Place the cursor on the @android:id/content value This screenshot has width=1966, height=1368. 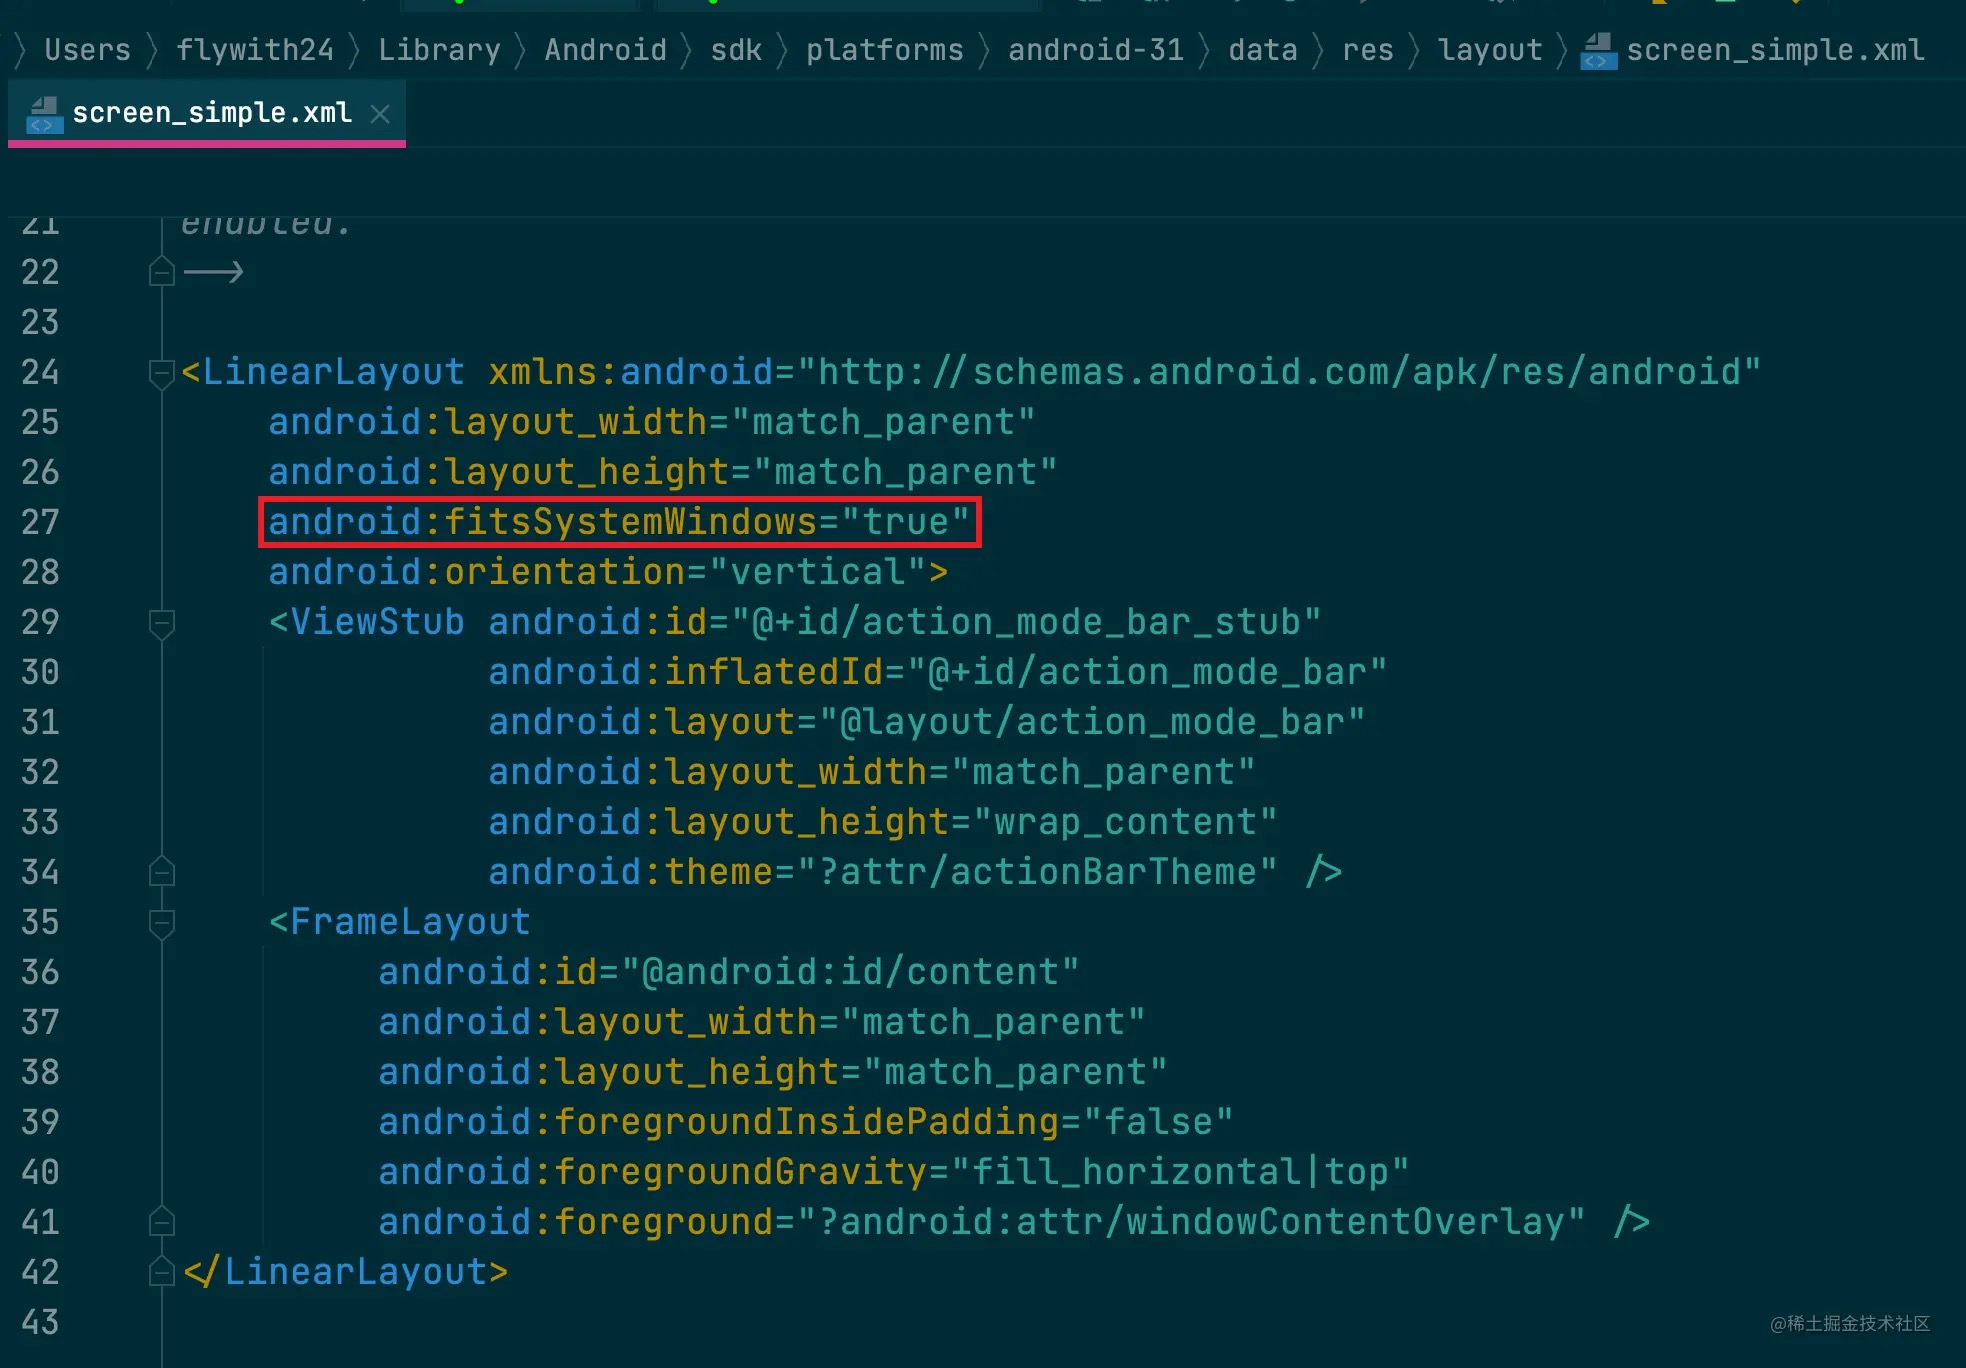tap(850, 972)
